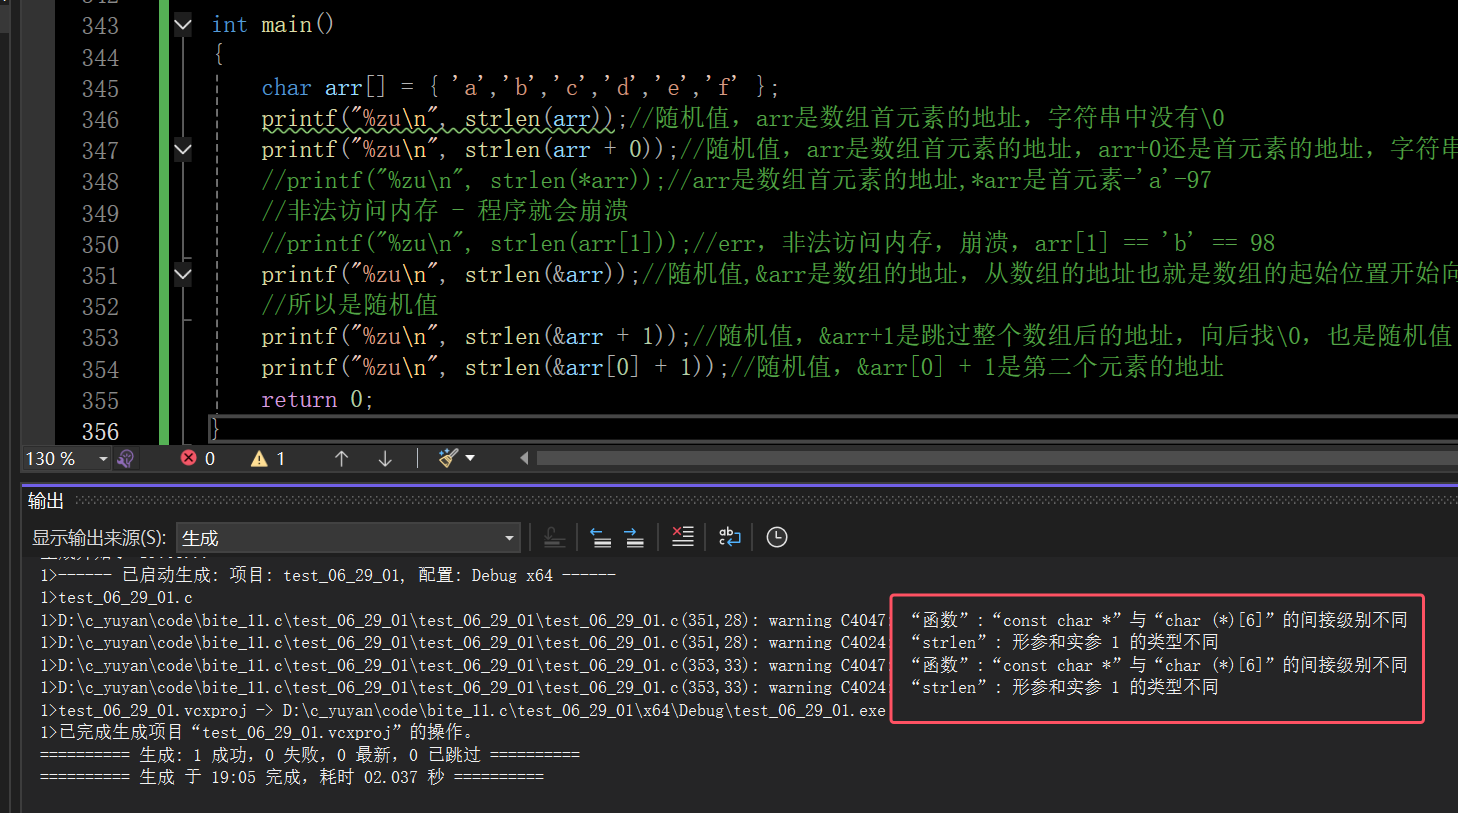This screenshot has height=813, width=1458.
Task: Run code cleanup with the broom icon
Action: click(447, 458)
